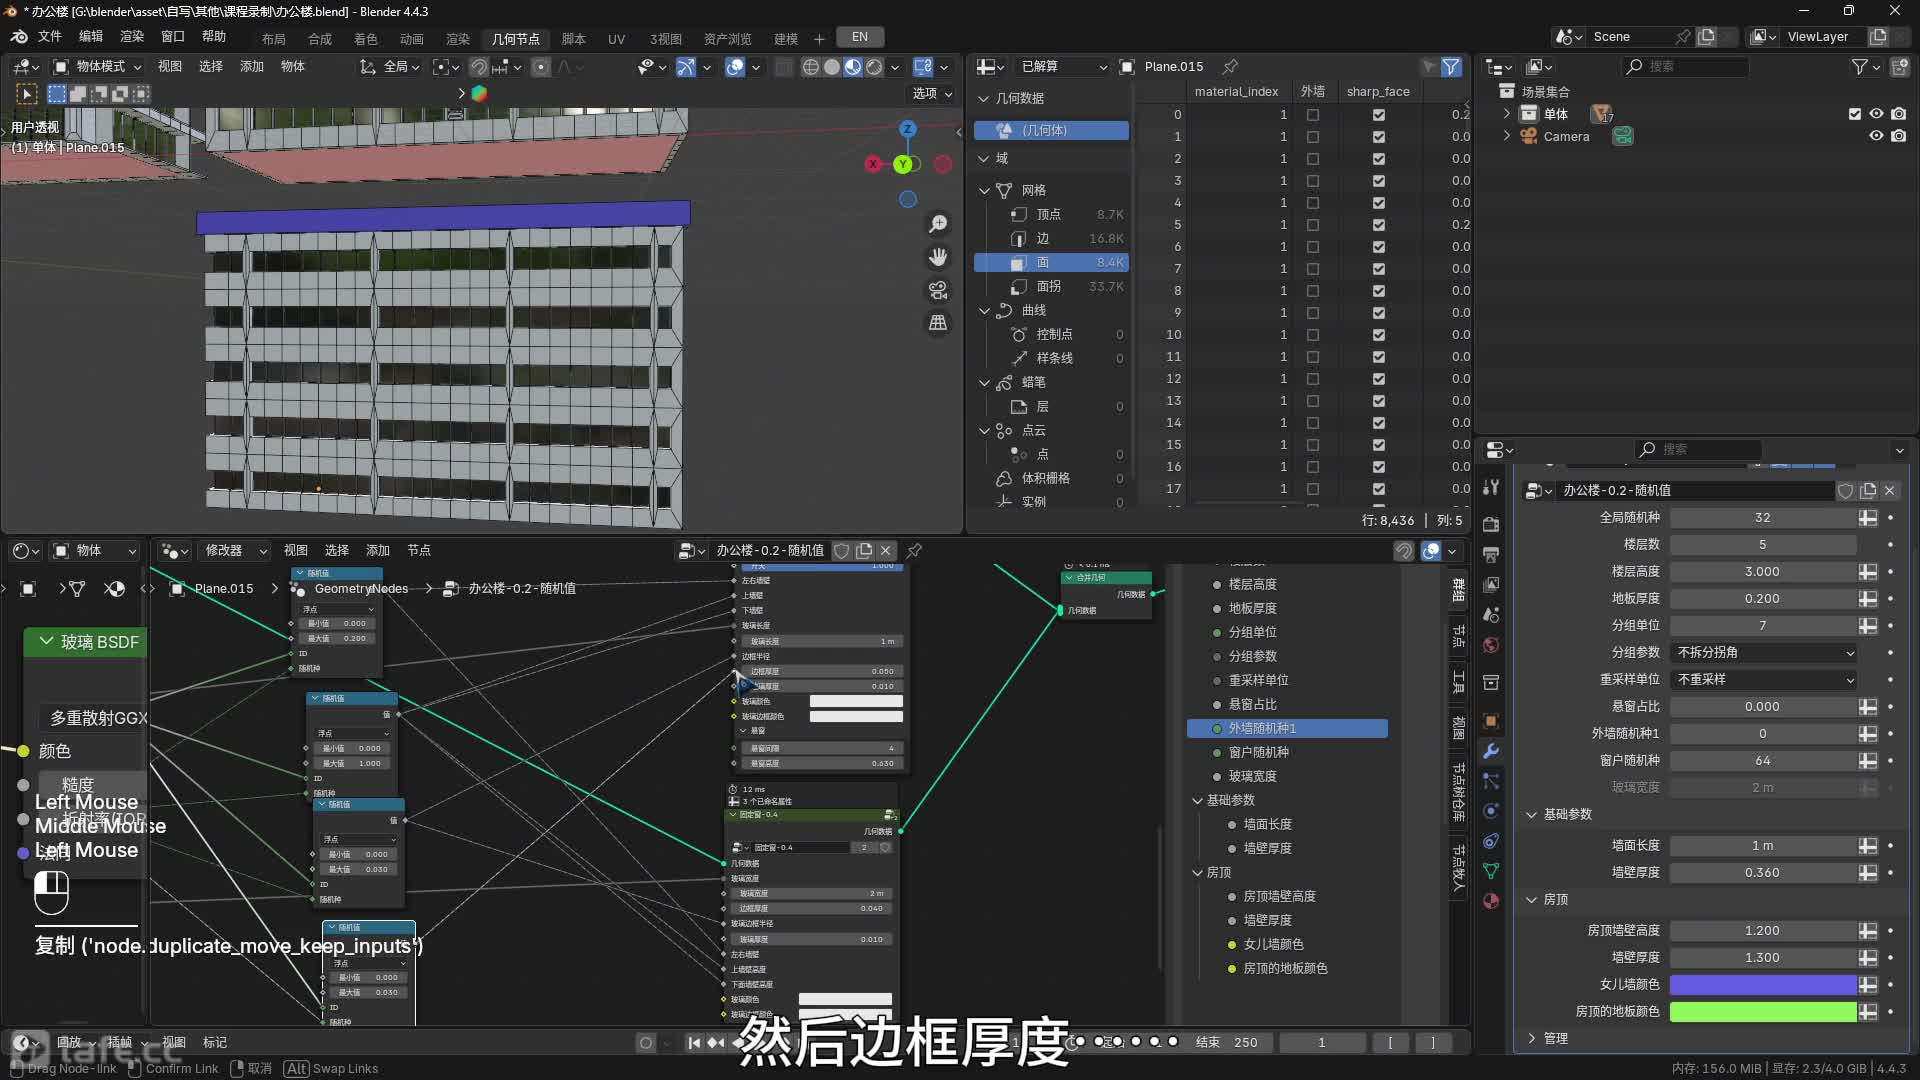Open the 物体模式 mode dropdown

tap(97, 67)
